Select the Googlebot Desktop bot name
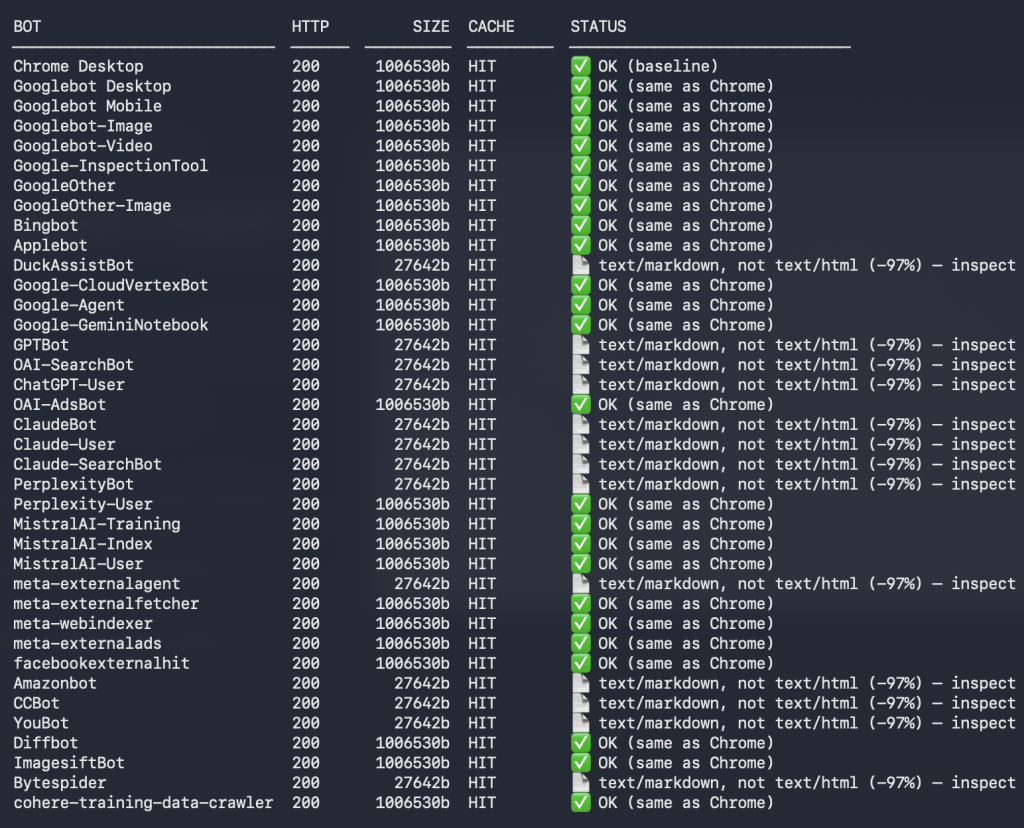Screen dimensions: 1024x828 pos(92,86)
